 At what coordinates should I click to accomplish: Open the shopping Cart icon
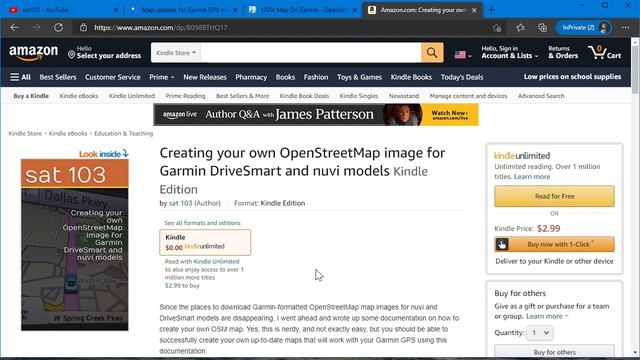click(604, 53)
